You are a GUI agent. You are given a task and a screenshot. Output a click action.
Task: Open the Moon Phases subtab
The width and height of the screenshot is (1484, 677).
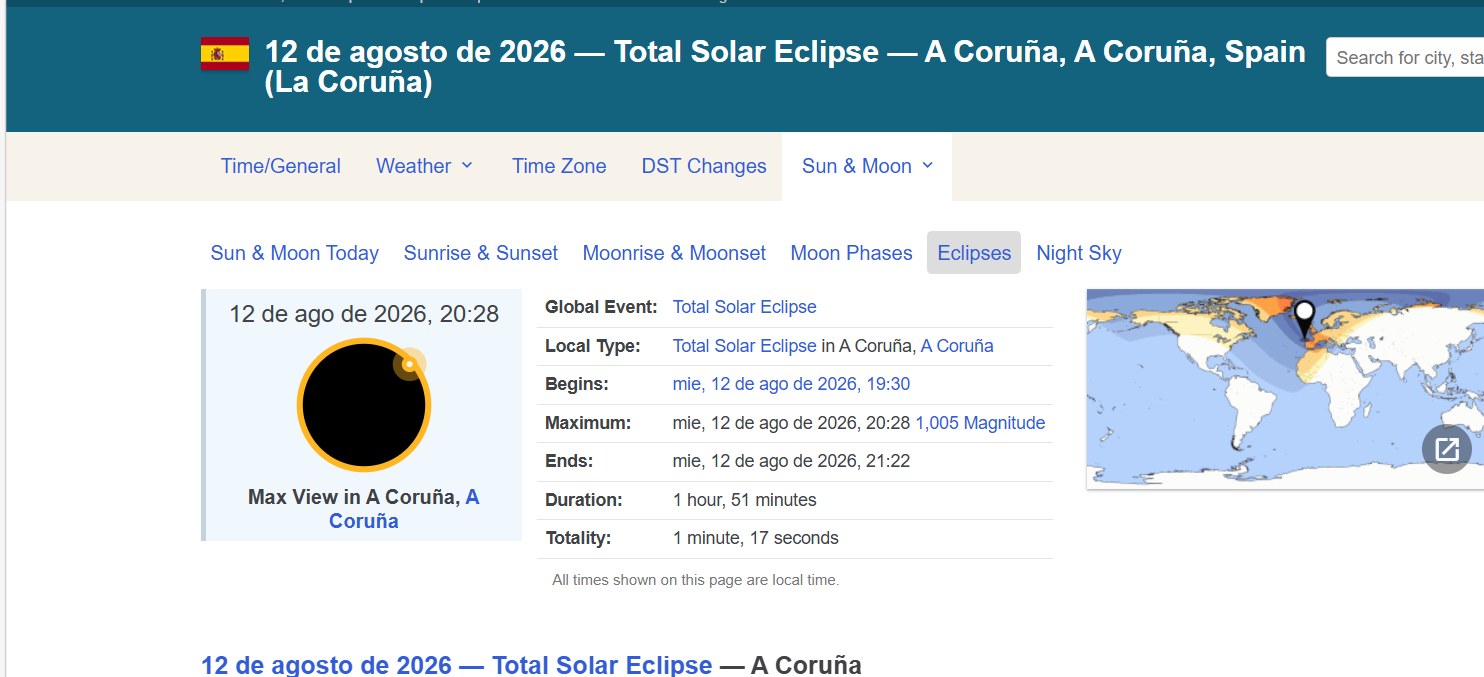[x=851, y=253]
